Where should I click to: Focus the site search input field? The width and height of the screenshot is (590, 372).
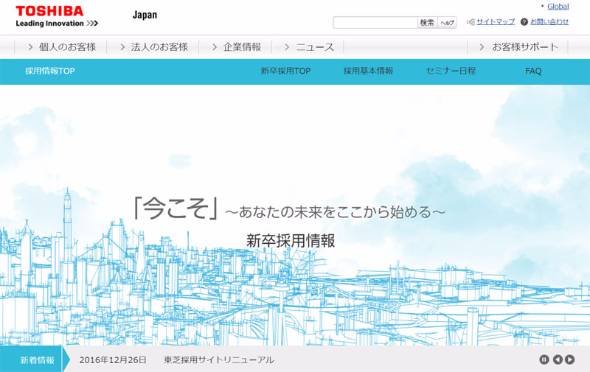click(375, 23)
